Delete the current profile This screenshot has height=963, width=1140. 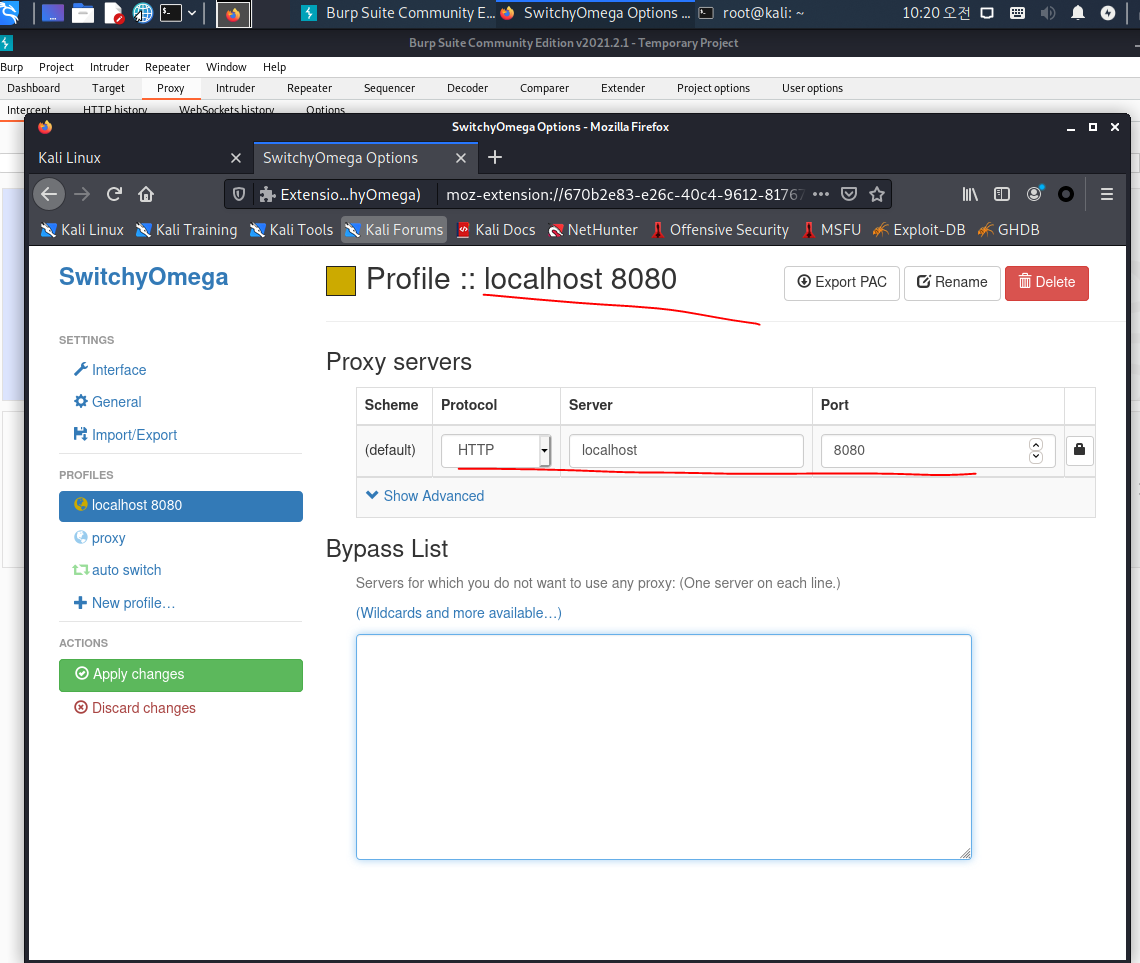pyautogui.click(x=1047, y=283)
